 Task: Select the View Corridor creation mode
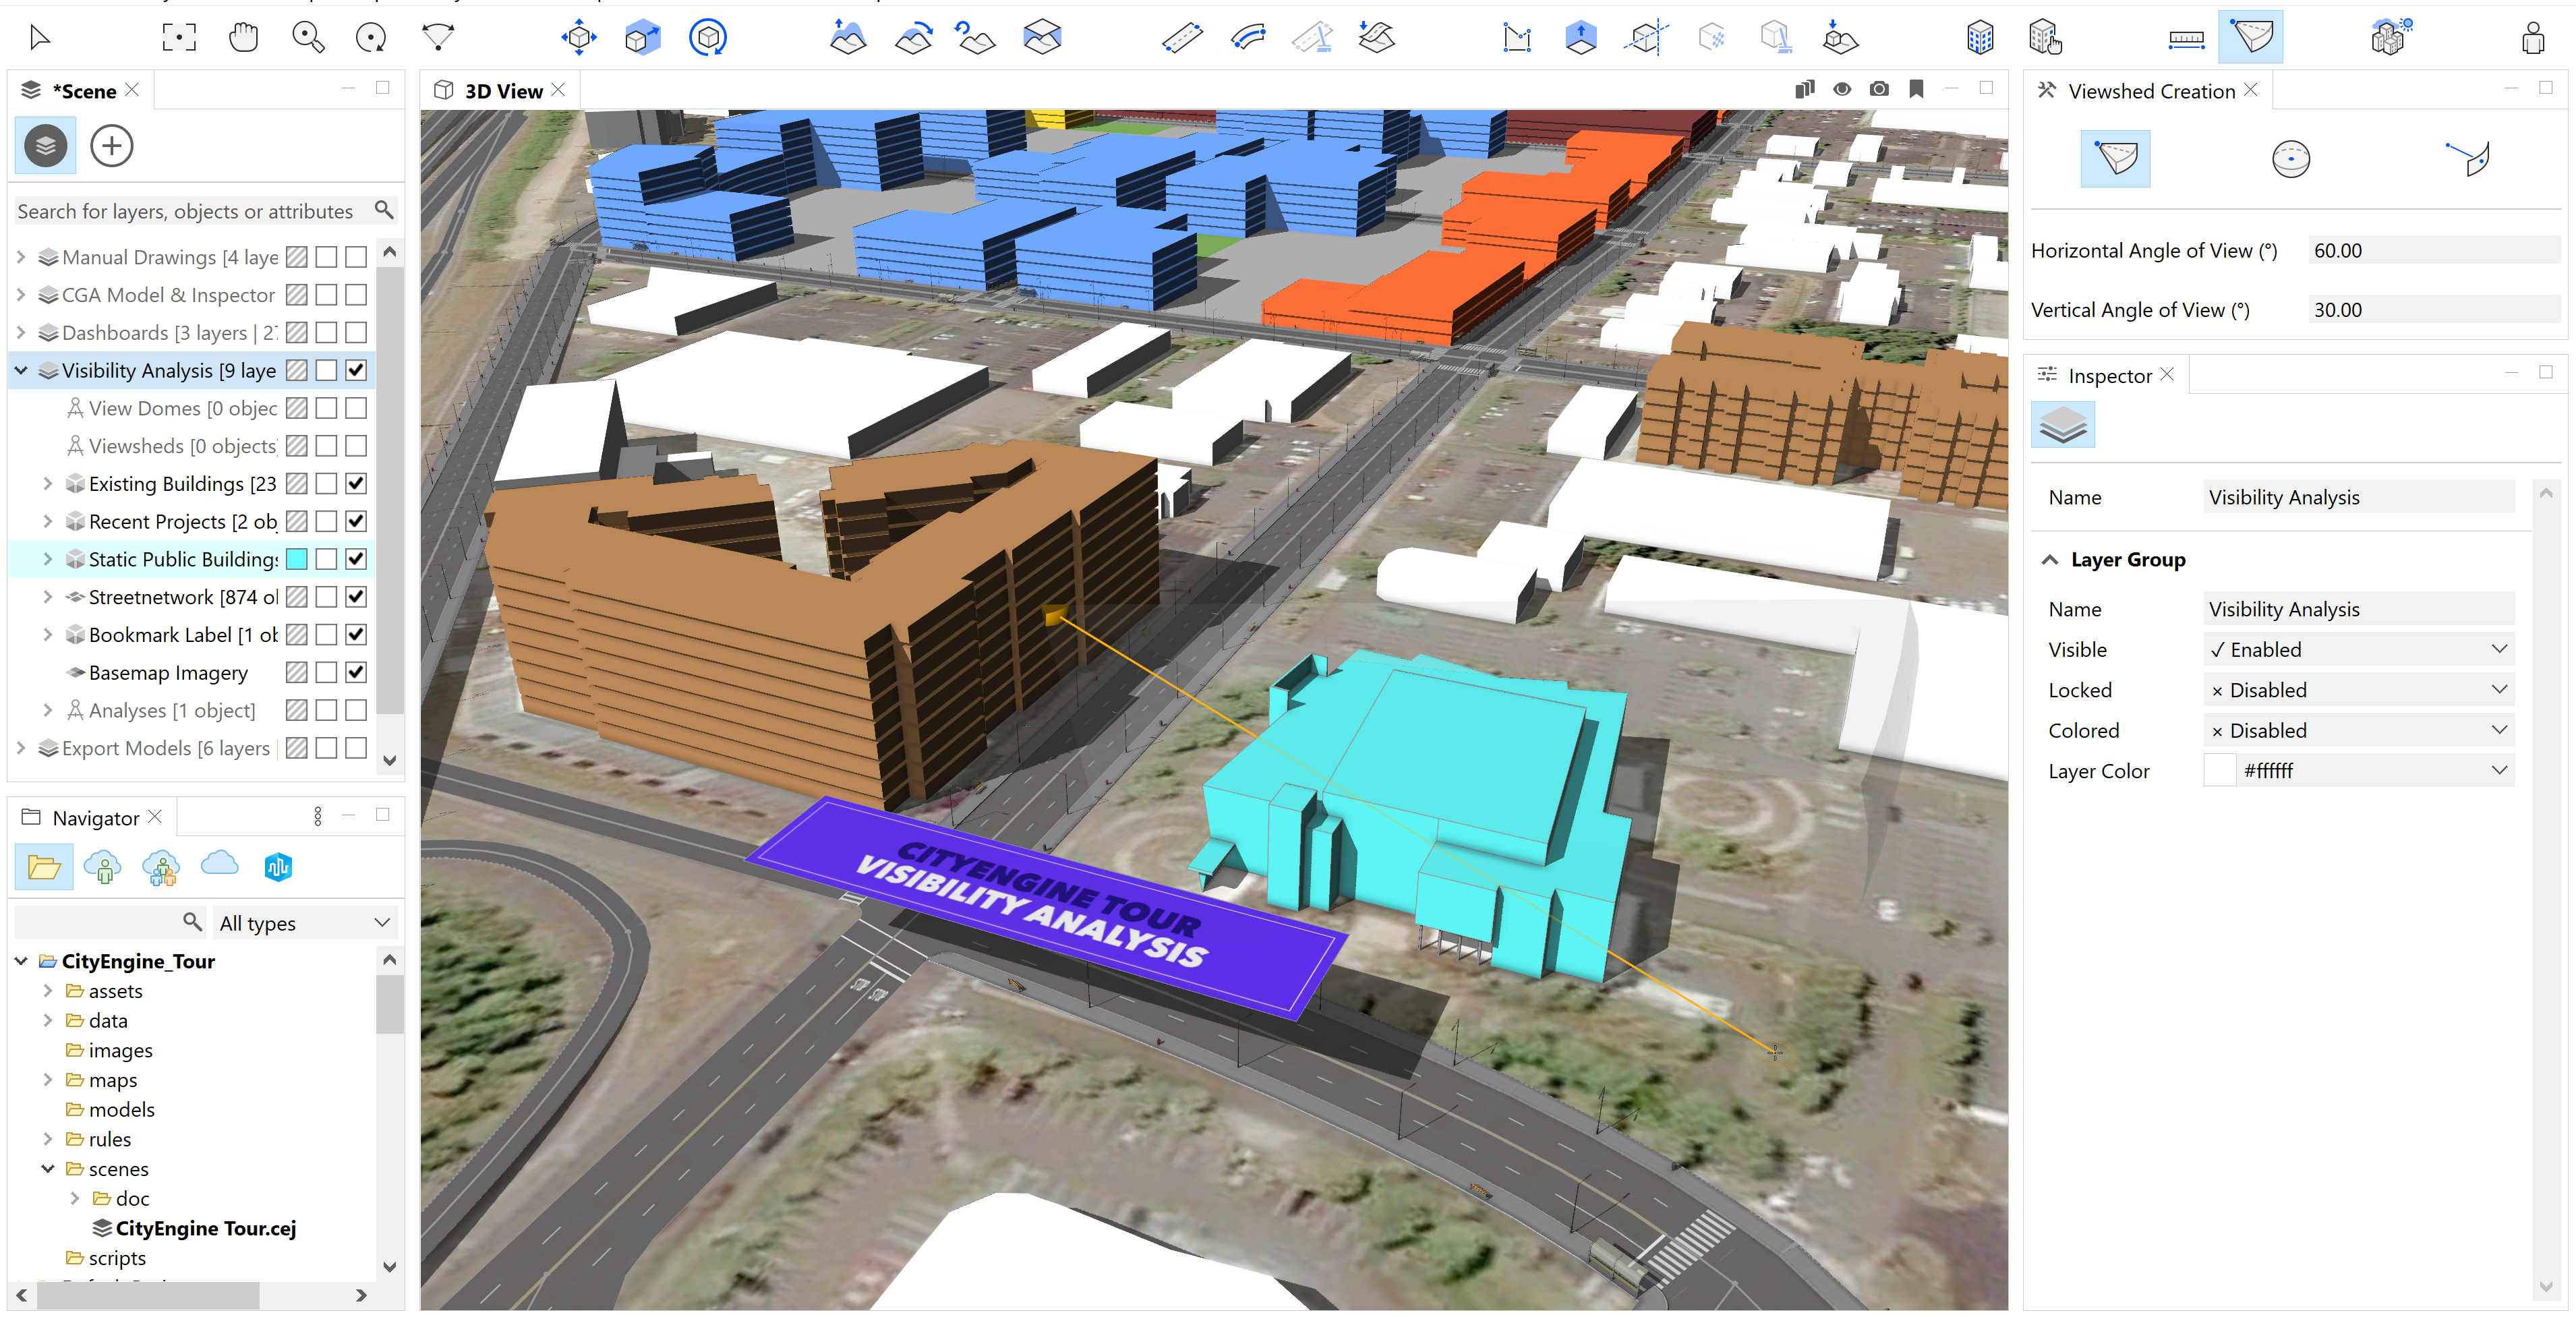tap(2466, 158)
